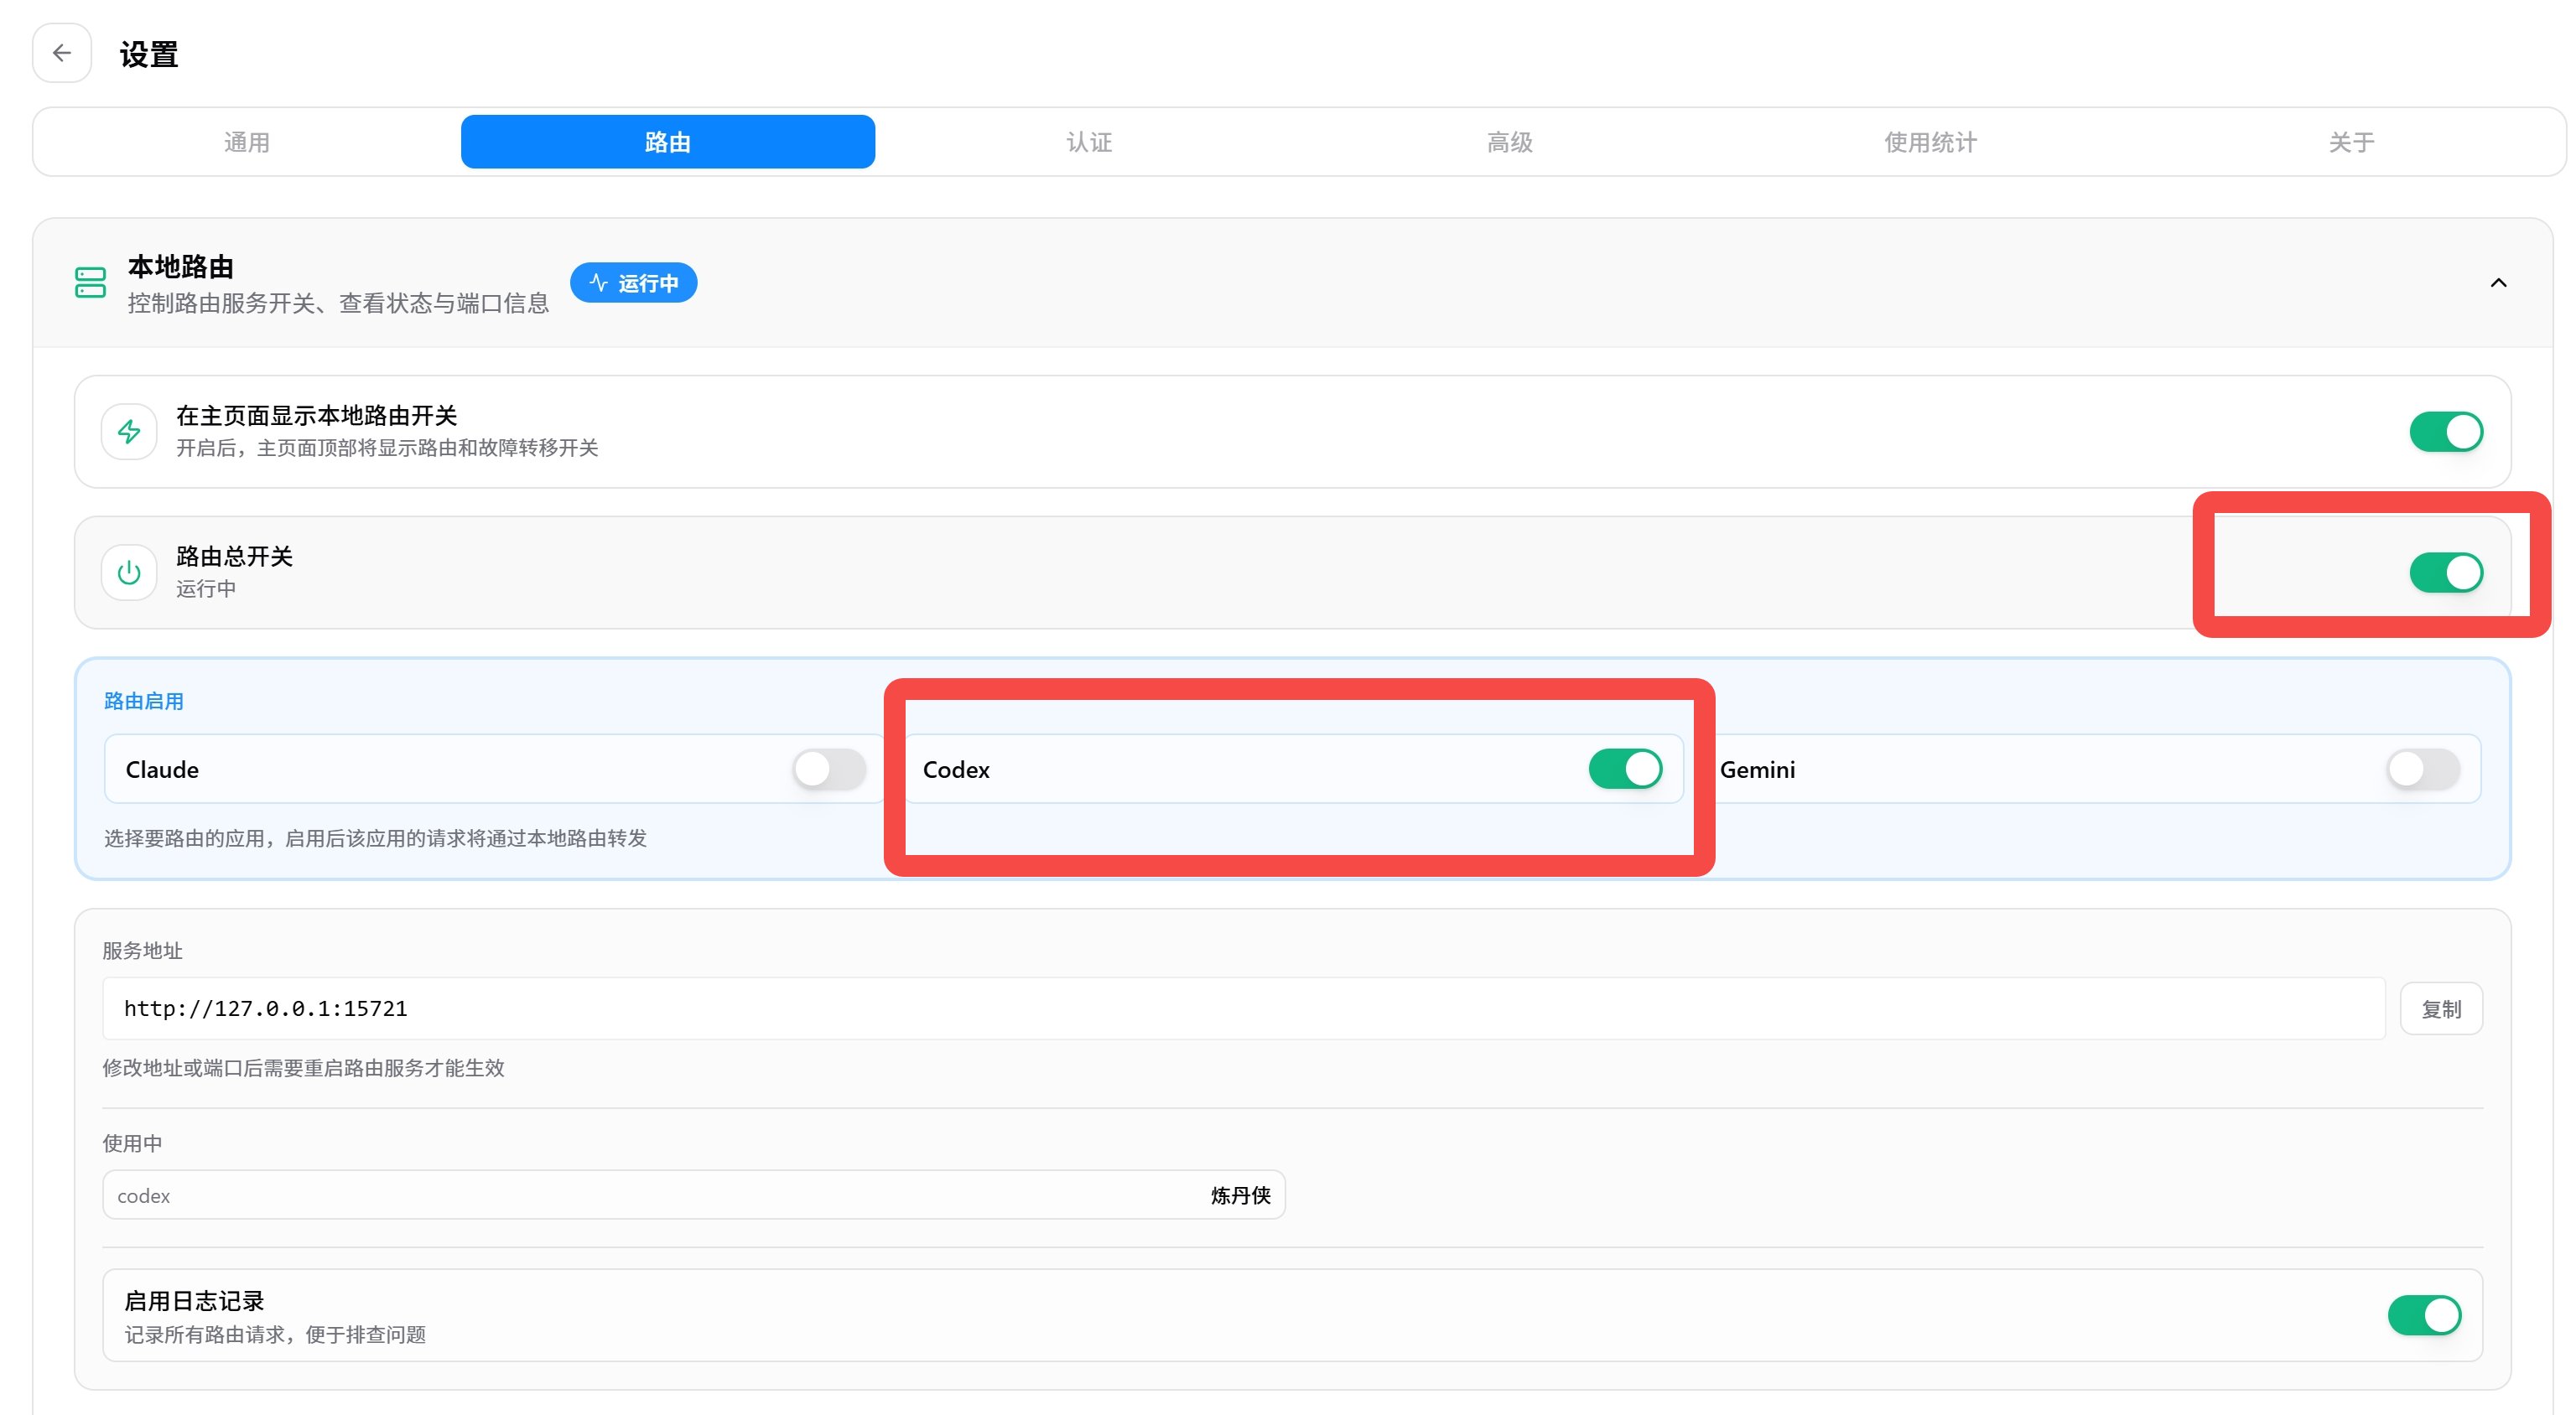Toggle 在主页面显示本地路由开关 switch
2576x1415 pixels.
pyautogui.click(x=2446, y=432)
